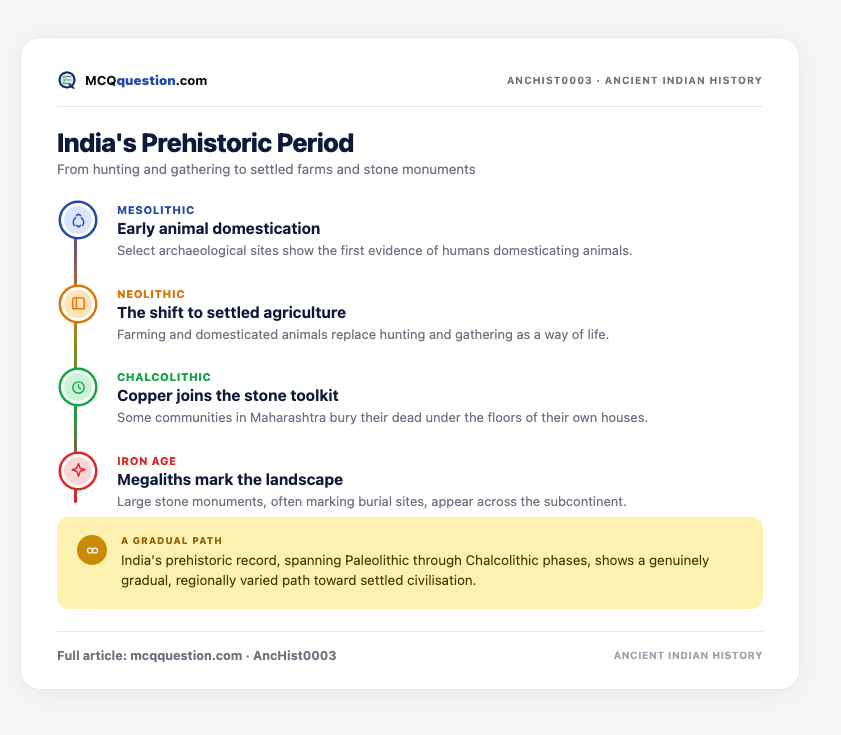Click the Full article mcqquestion.com link

(x=197, y=656)
